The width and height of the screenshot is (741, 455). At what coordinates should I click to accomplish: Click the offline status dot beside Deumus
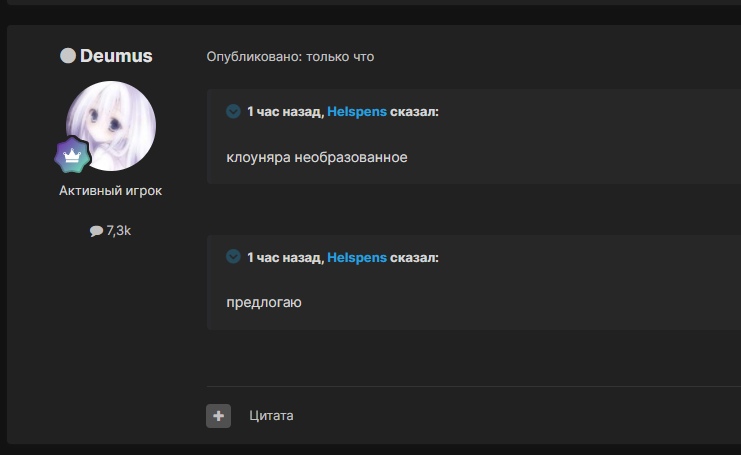pyautogui.click(x=68, y=56)
